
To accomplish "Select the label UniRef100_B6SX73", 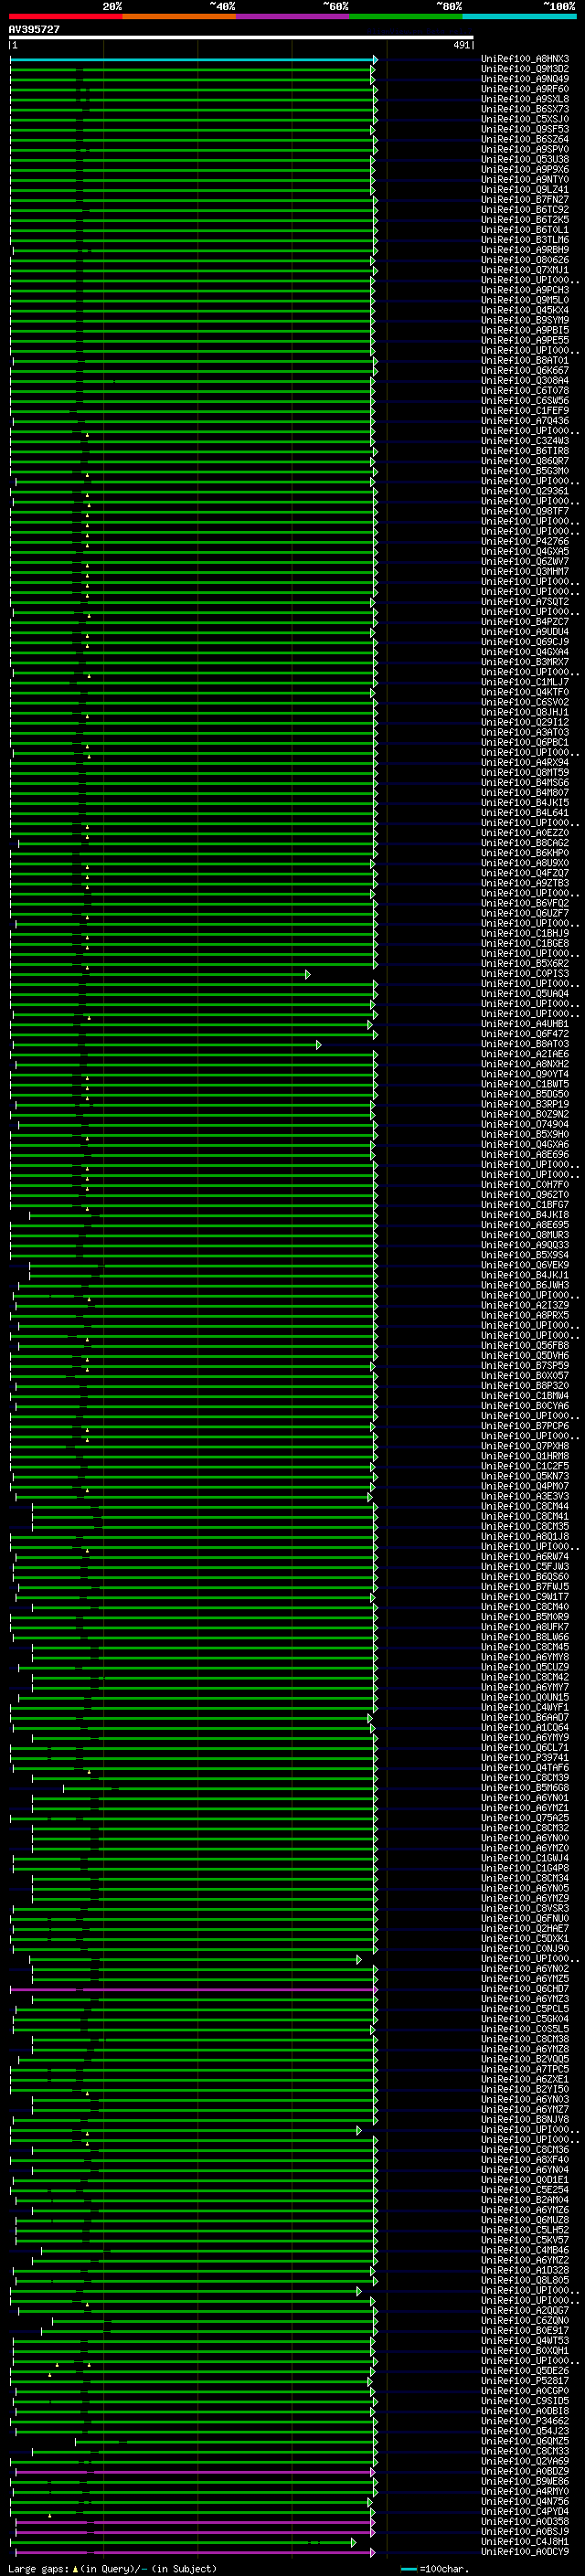I will [x=525, y=109].
